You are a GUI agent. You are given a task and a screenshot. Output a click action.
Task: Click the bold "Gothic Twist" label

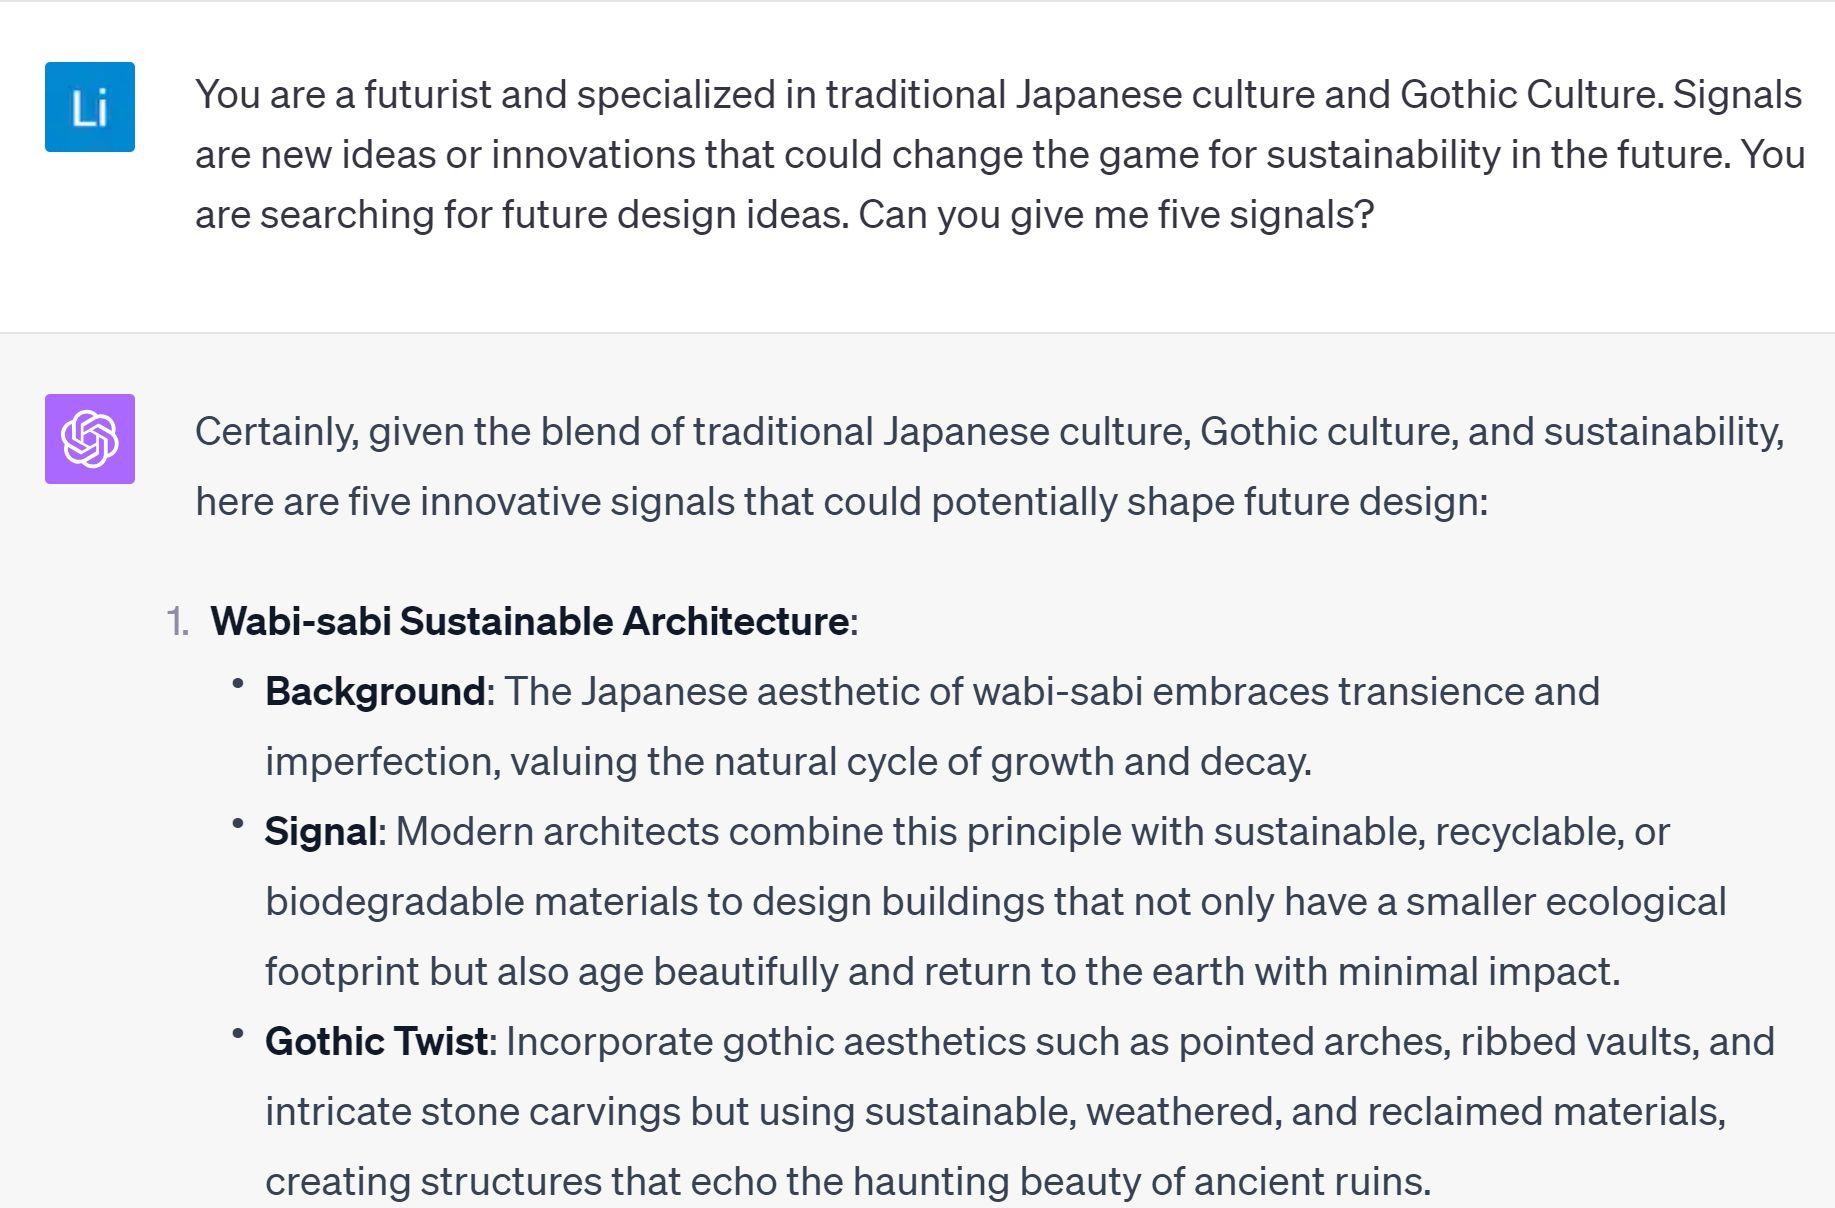pyautogui.click(x=376, y=1041)
